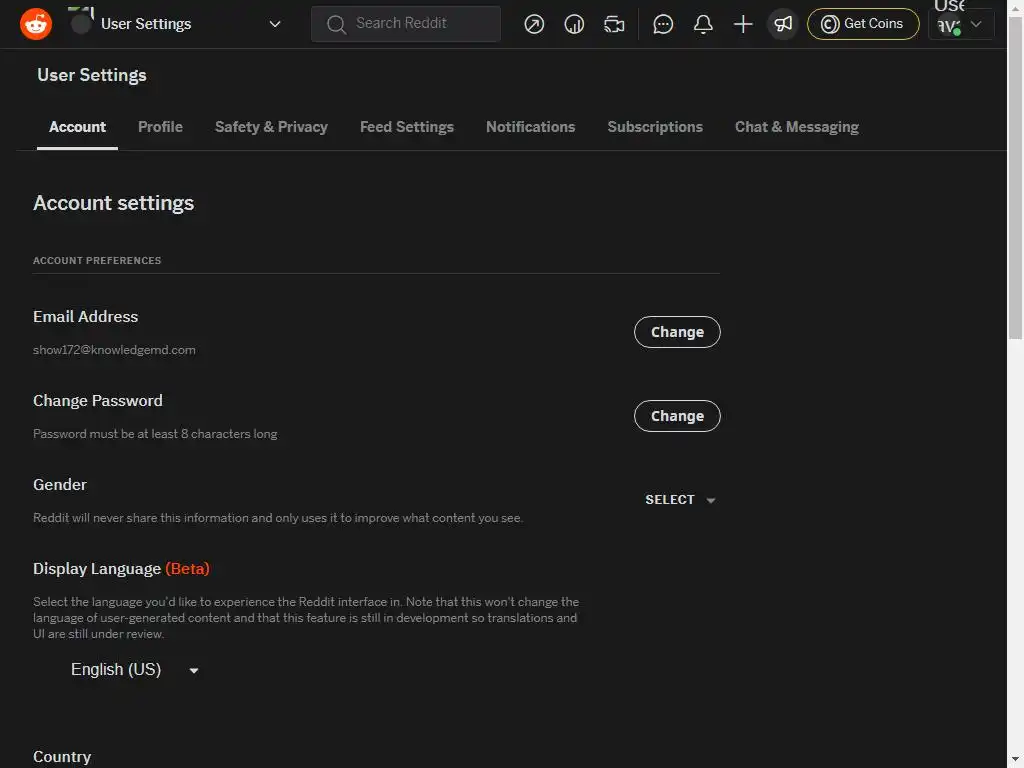Open the Popular arrow icon
This screenshot has height=768, width=1024.
click(534, 25)
